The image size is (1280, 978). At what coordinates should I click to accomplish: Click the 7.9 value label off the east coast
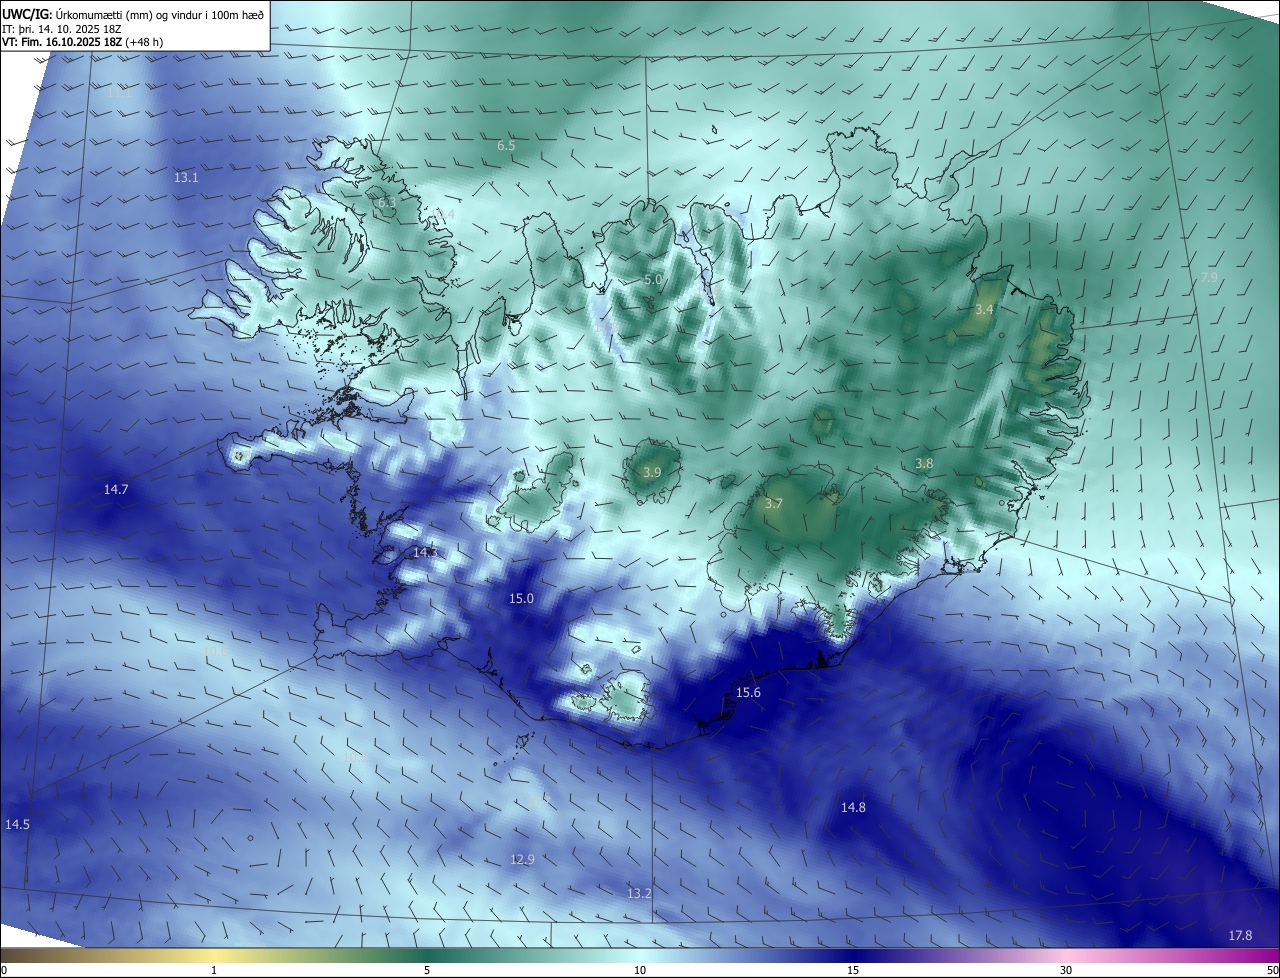1210,277
